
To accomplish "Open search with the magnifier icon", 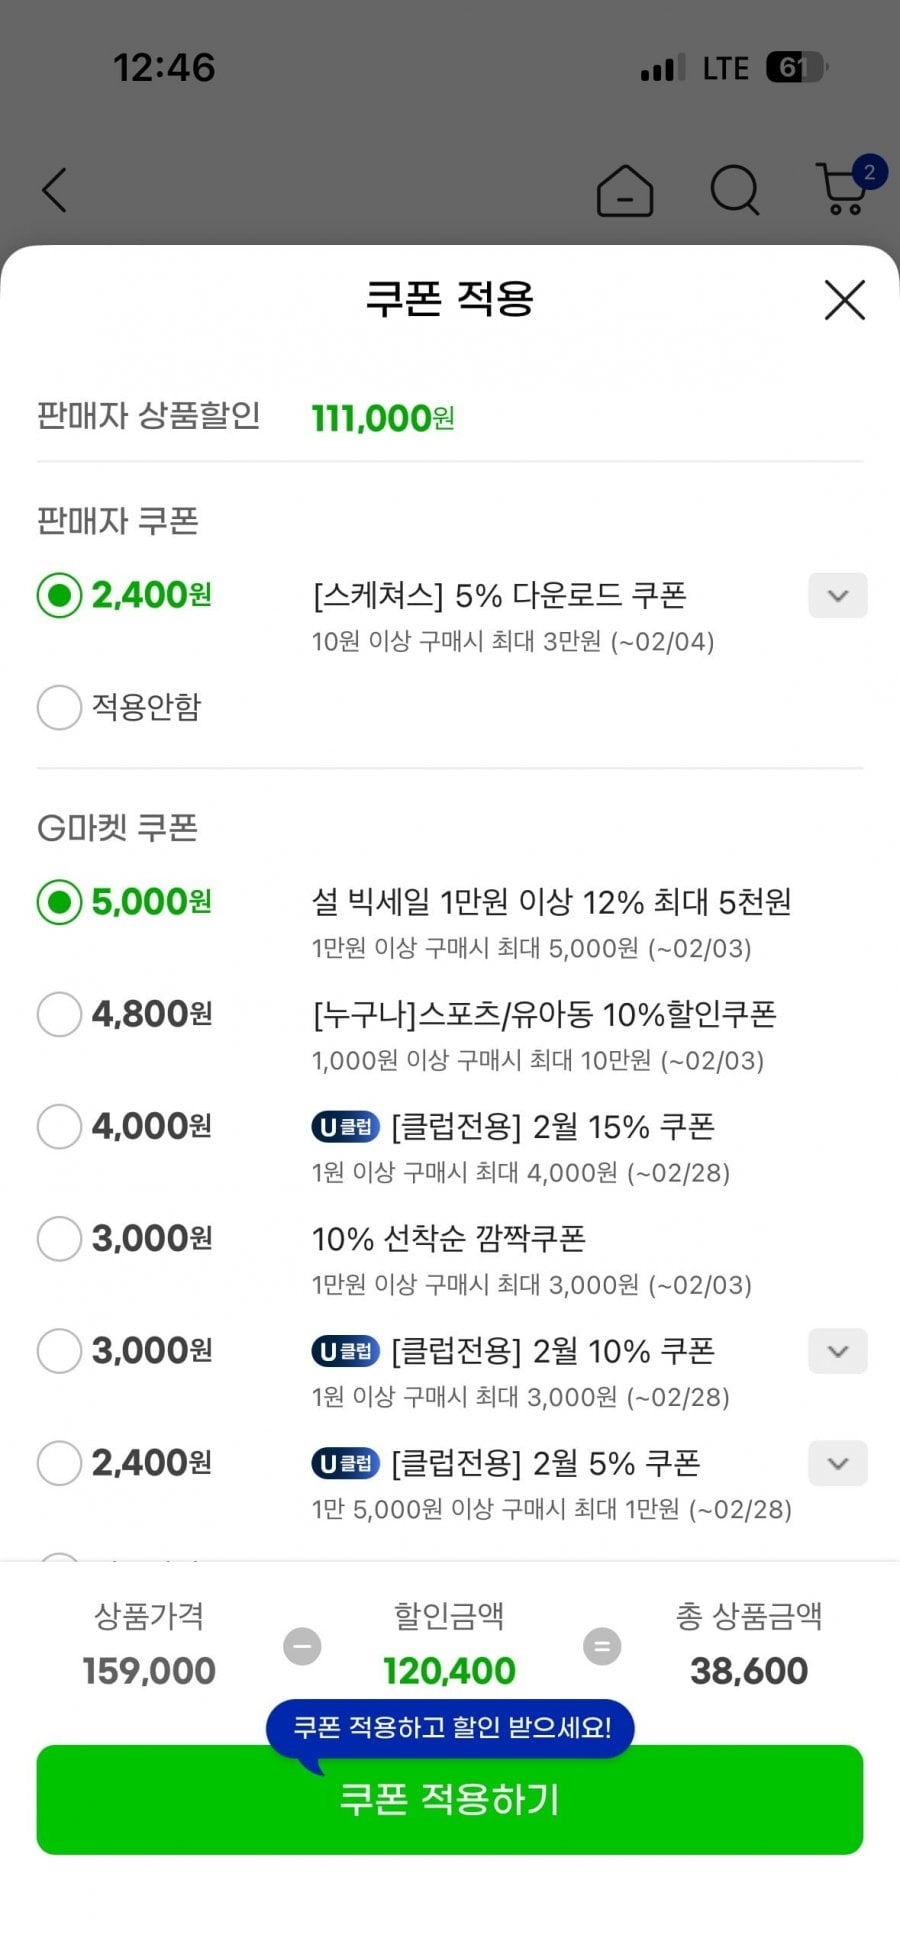I will coord(735,189).
